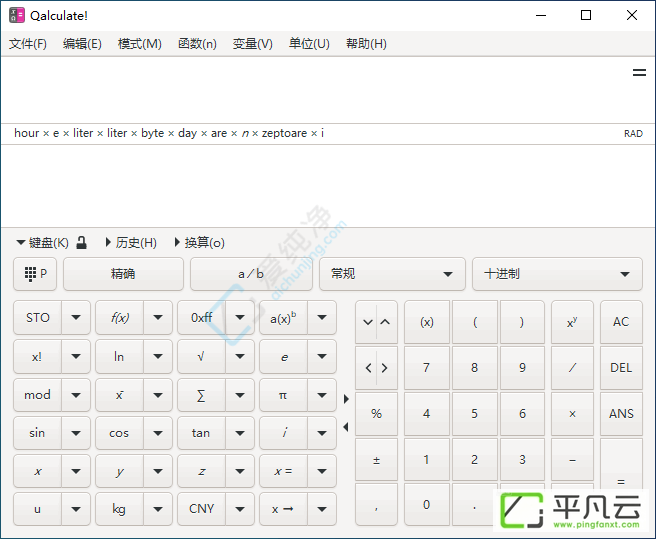
Task: Click the STO store button
Action: pyautogui.click(x=38, y=318)
